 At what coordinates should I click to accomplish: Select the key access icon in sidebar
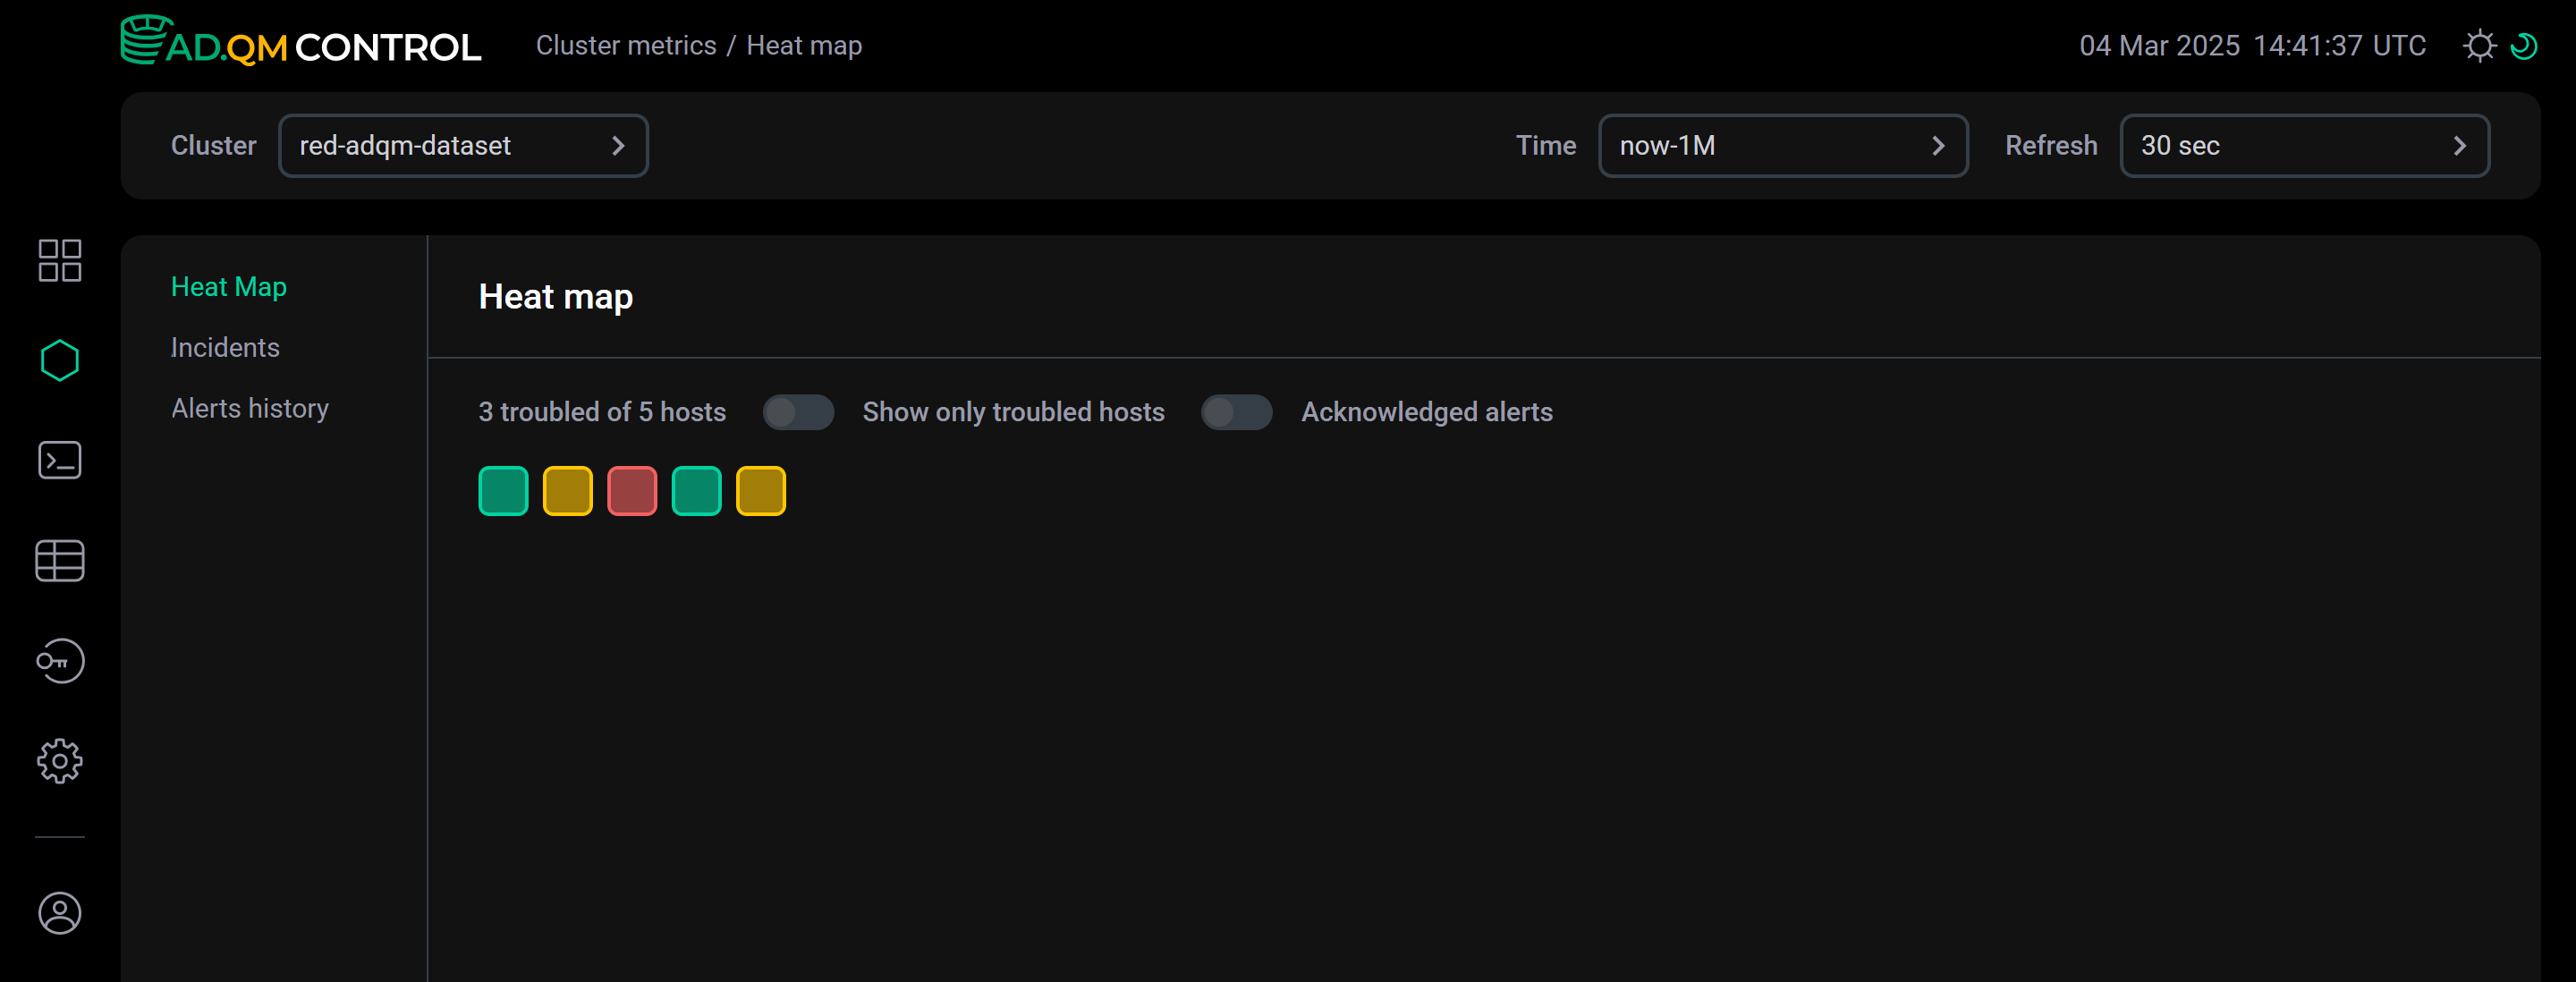59,661
